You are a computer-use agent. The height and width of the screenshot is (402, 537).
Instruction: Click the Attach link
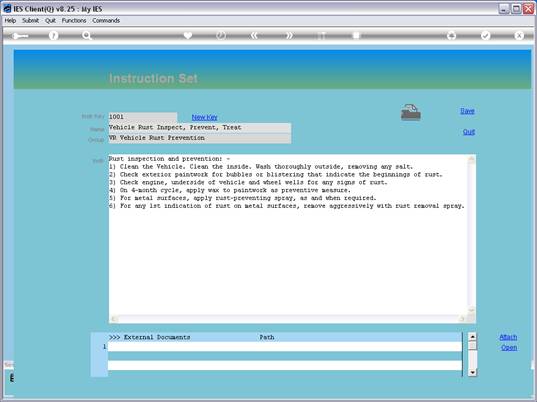tap(508, 337)
